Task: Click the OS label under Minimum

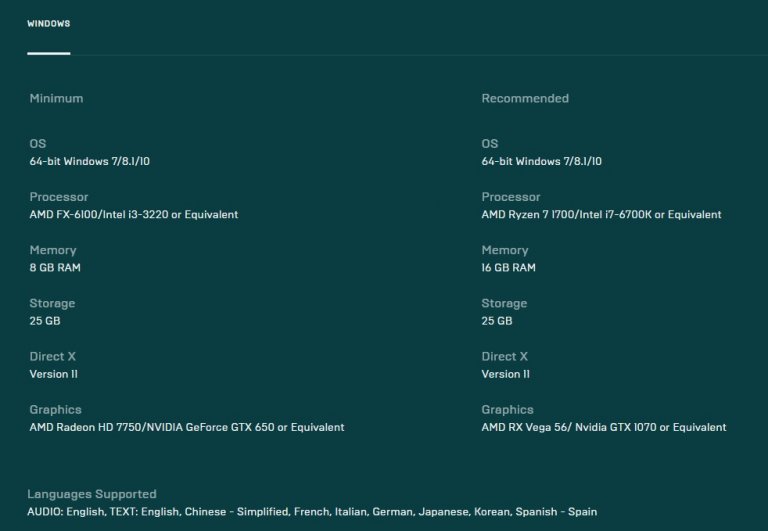Action: pos(38,144)
